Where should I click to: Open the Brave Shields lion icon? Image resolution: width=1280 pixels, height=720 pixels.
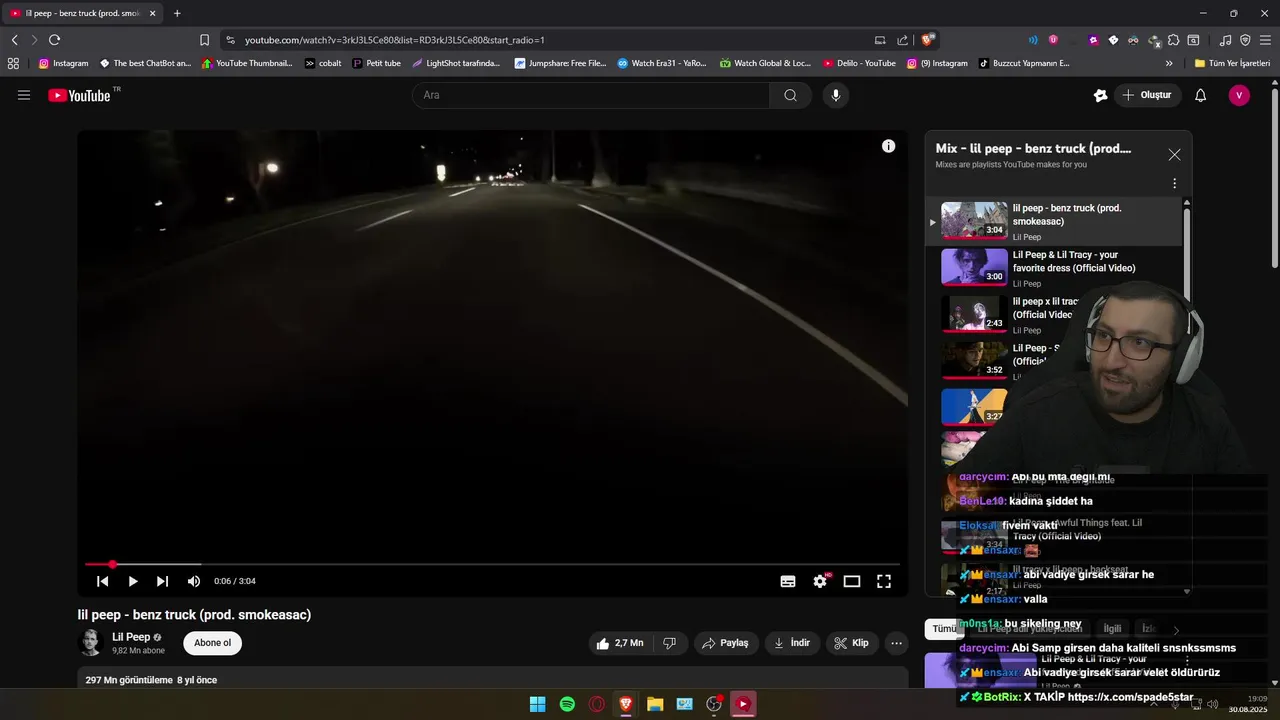pyautogui.click(x=928, y=40)
